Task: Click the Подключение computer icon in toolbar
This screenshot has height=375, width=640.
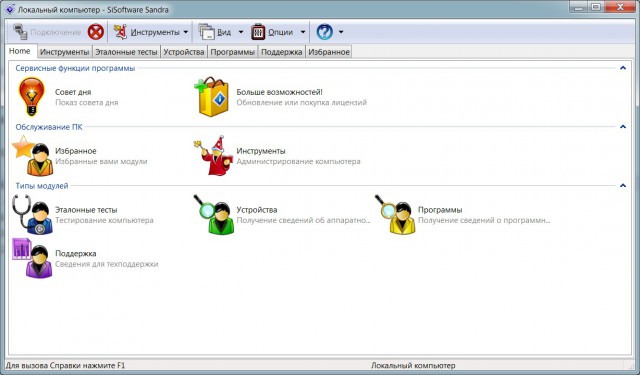Action: coord(20,31)
